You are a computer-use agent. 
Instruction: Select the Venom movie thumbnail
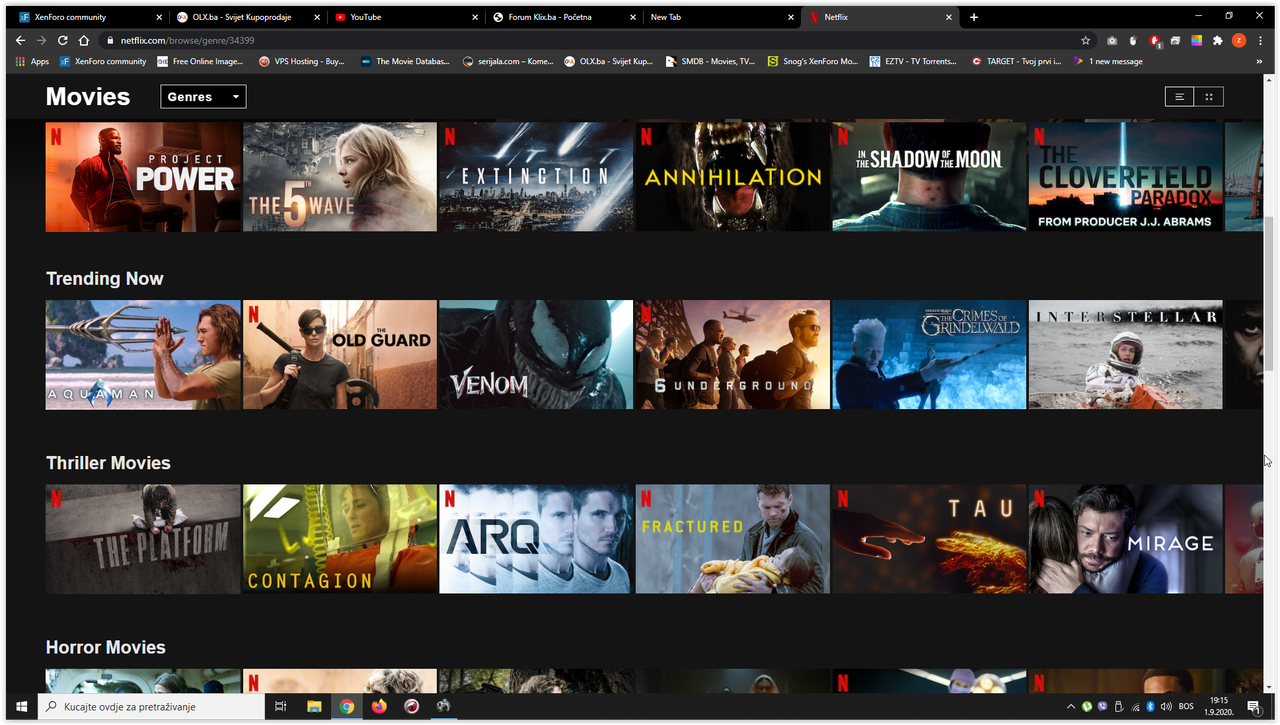tap(536, 355)
